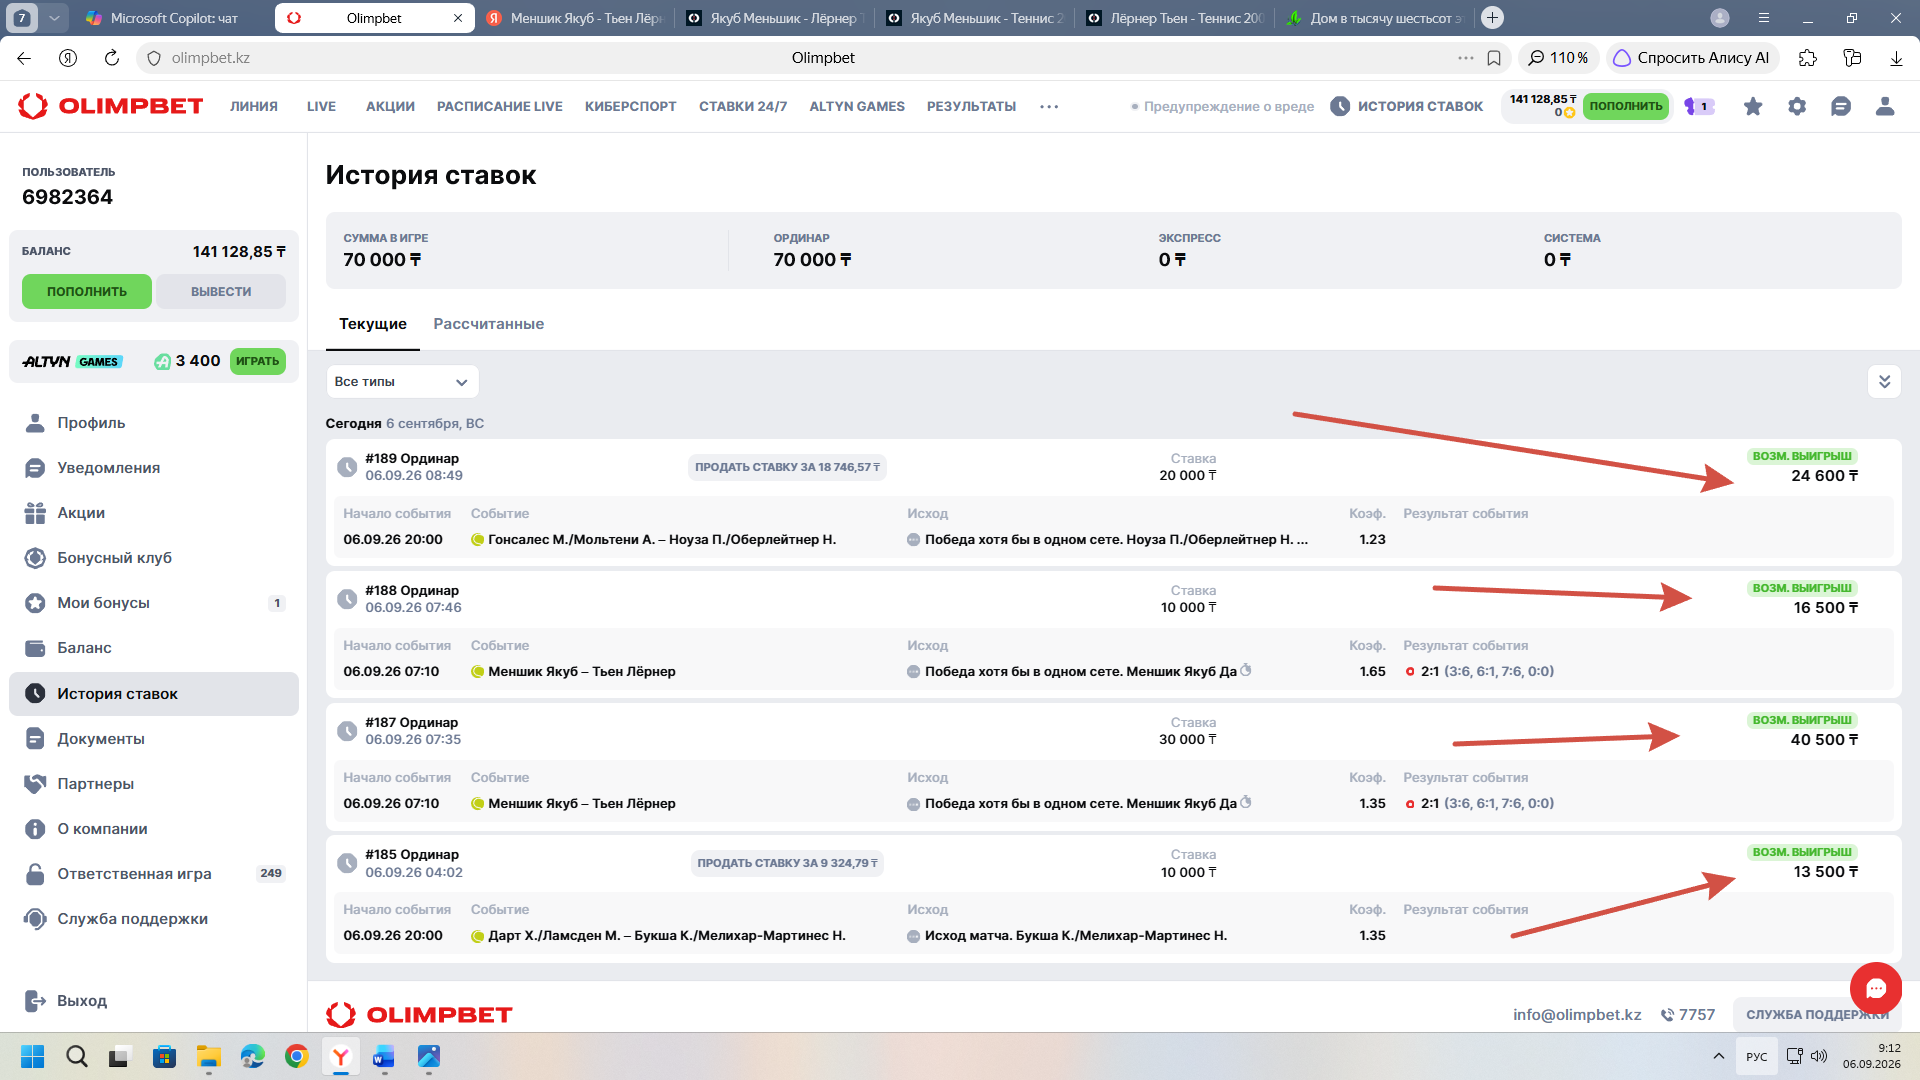Show hidden system tray icons

[x=1719, y=1056]
